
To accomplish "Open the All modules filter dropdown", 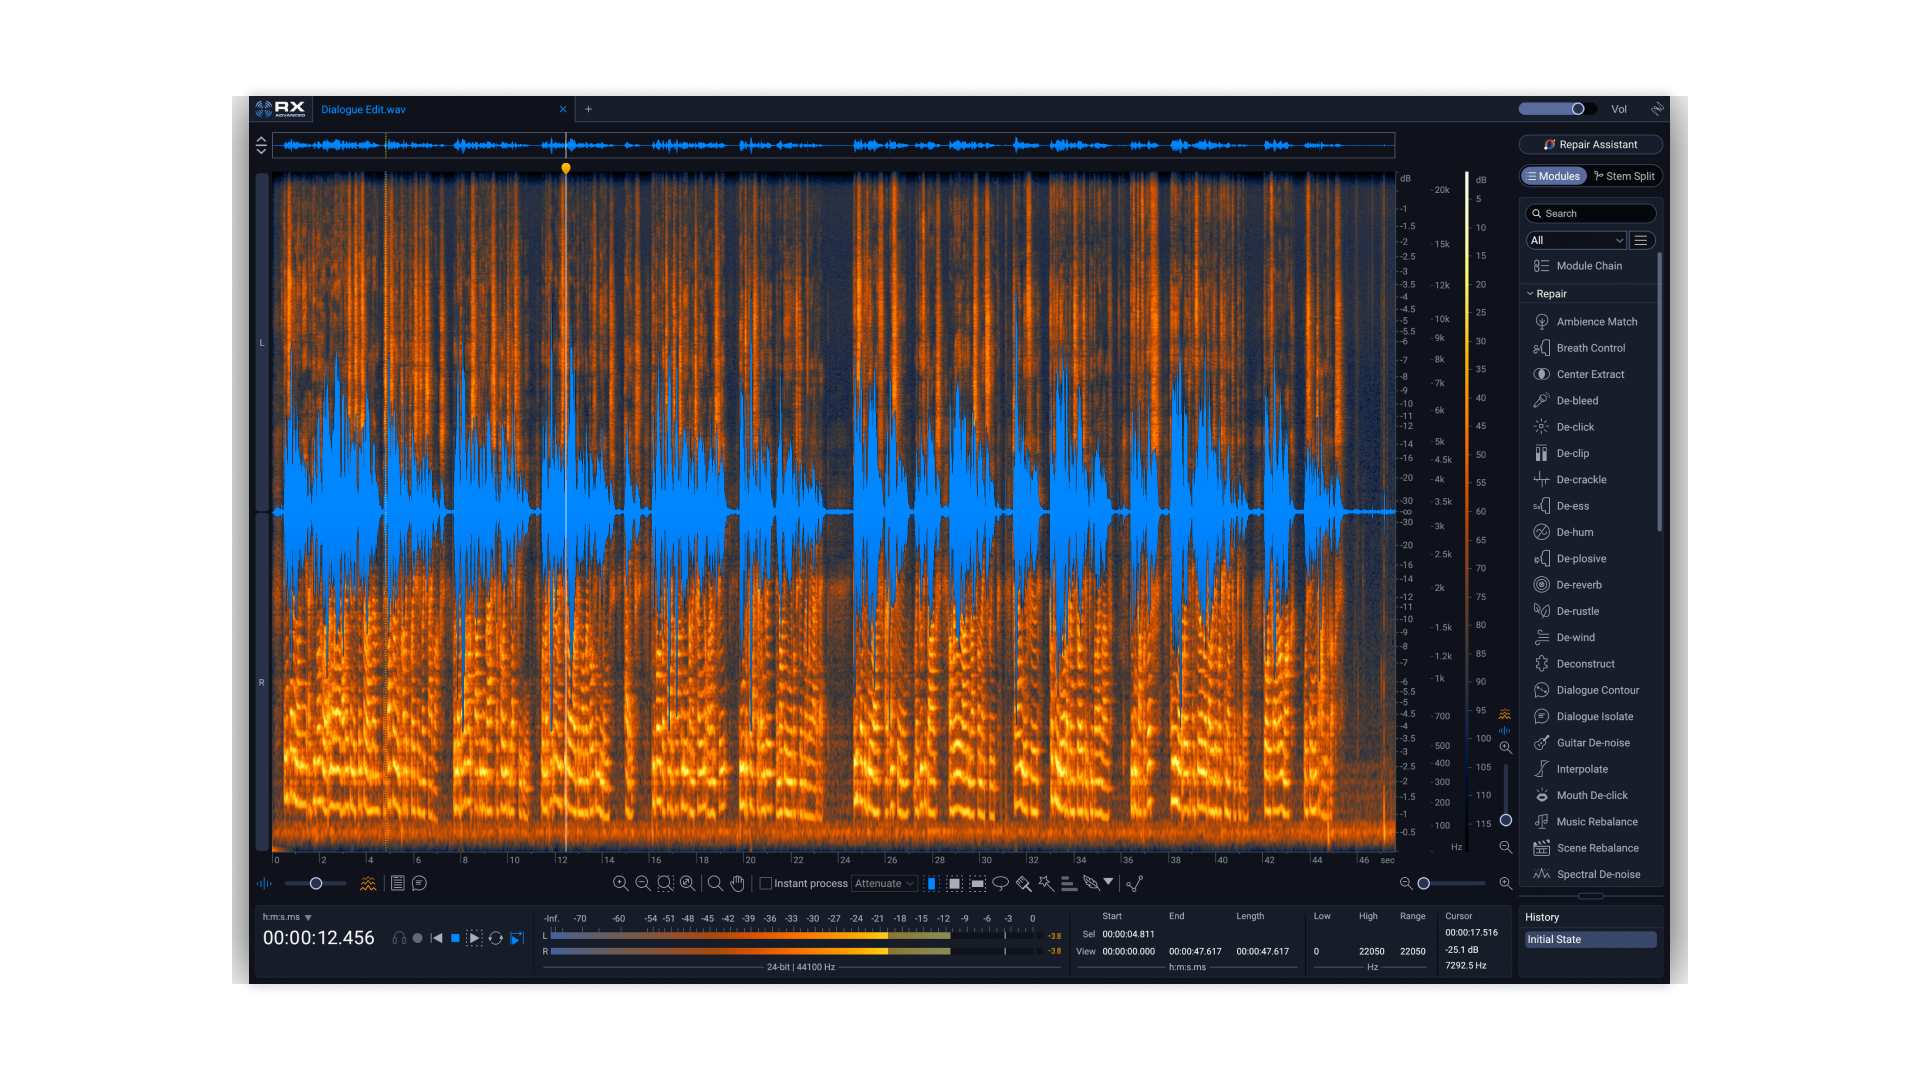I will point(1575,240).
